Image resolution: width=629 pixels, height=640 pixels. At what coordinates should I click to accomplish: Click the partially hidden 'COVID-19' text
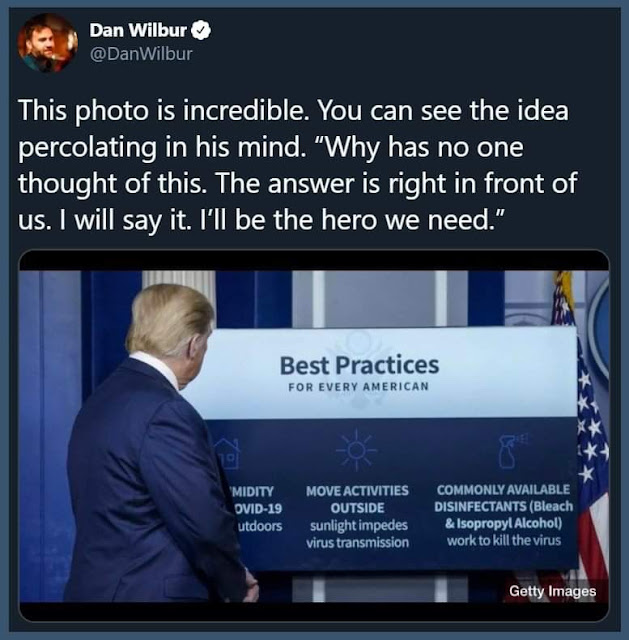click(258, 509)
